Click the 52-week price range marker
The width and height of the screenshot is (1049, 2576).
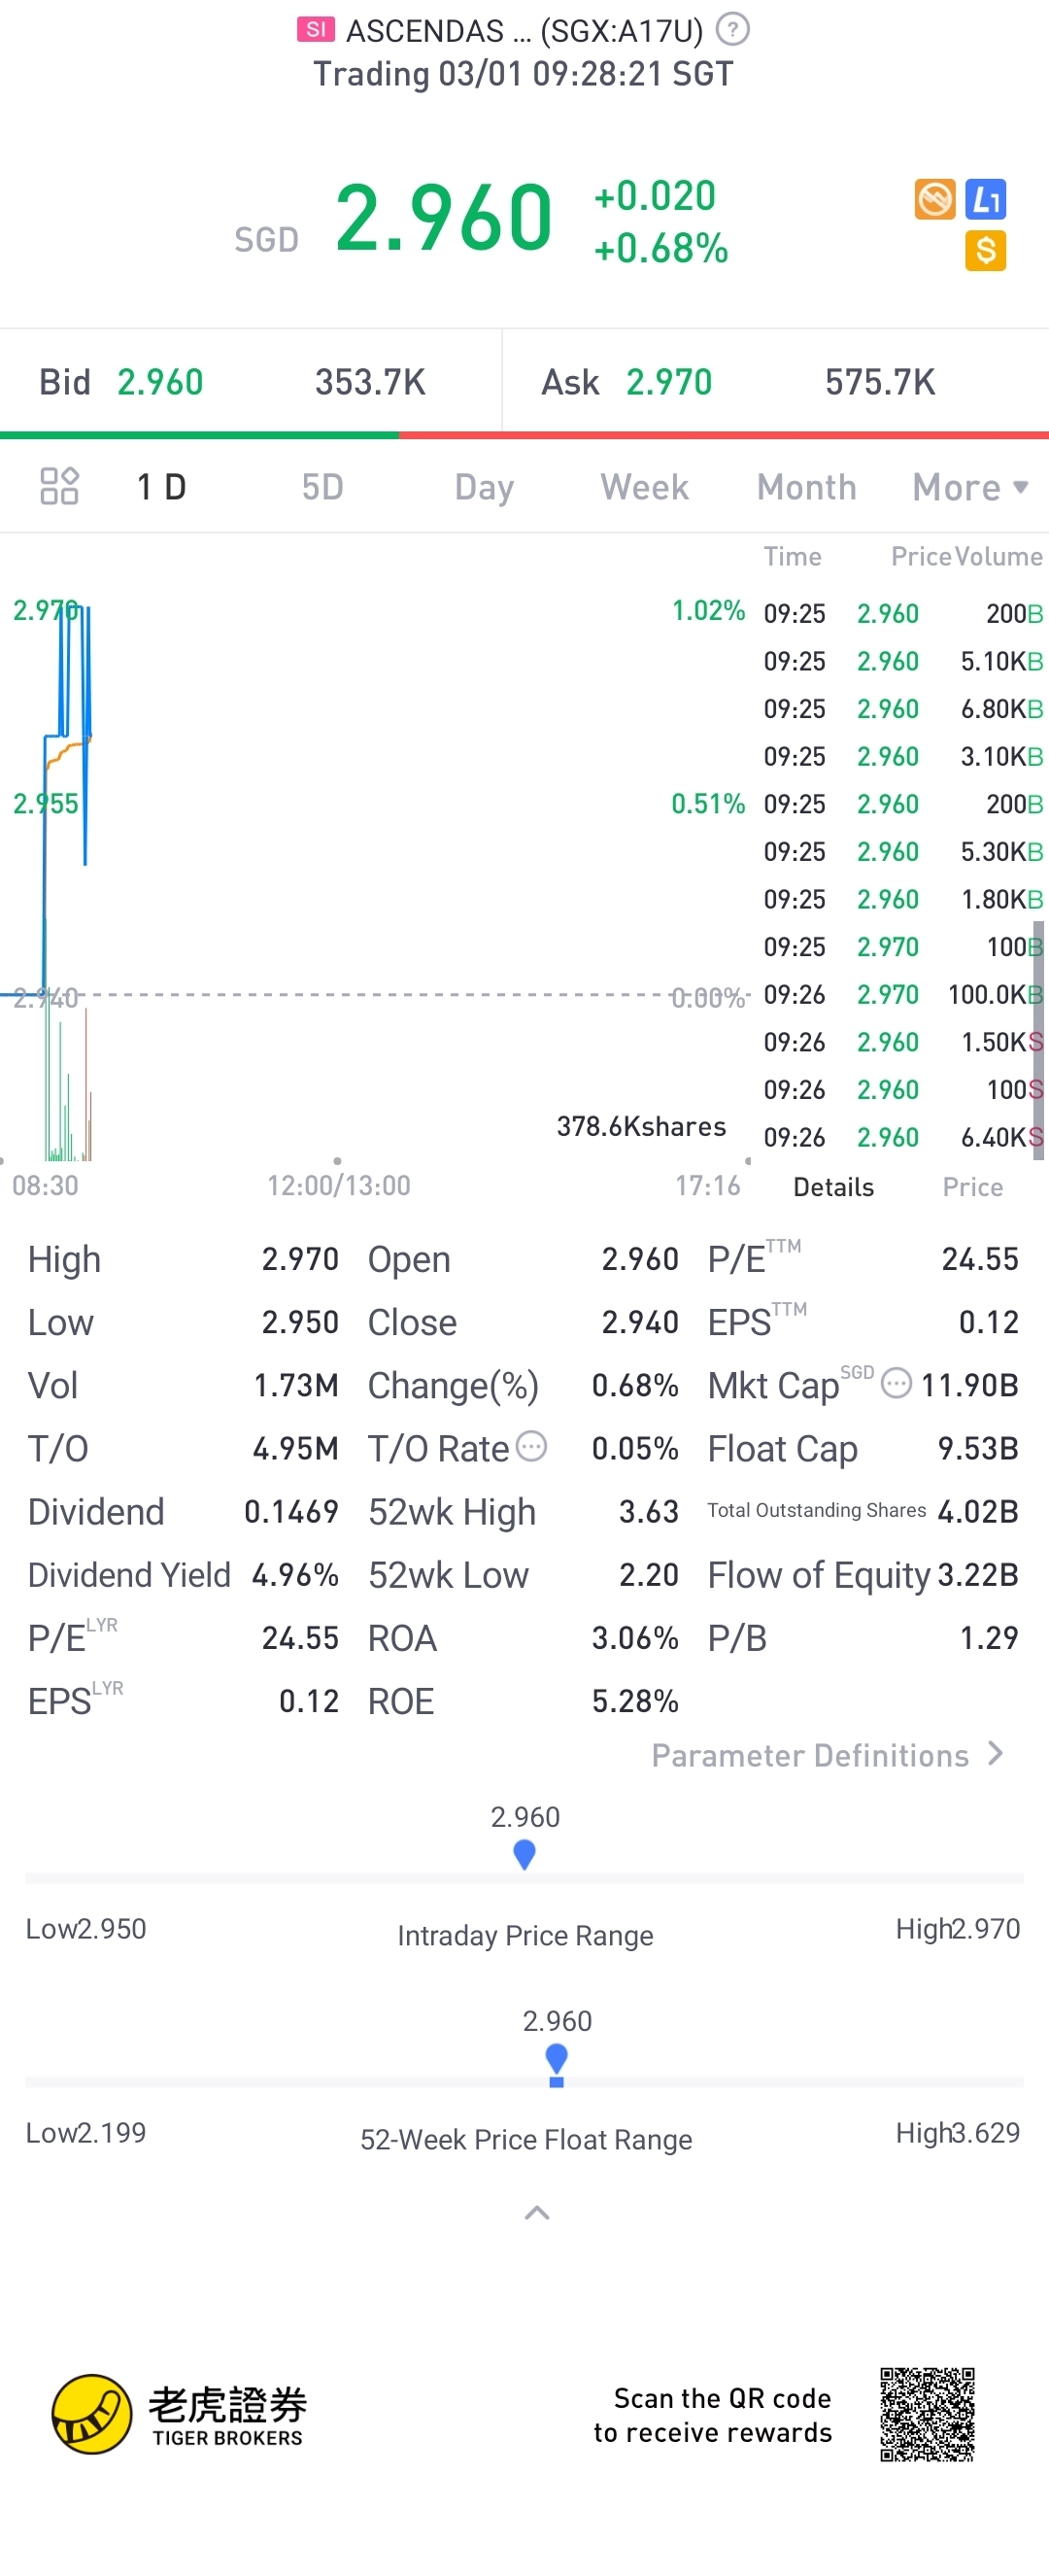point(557,2062)
